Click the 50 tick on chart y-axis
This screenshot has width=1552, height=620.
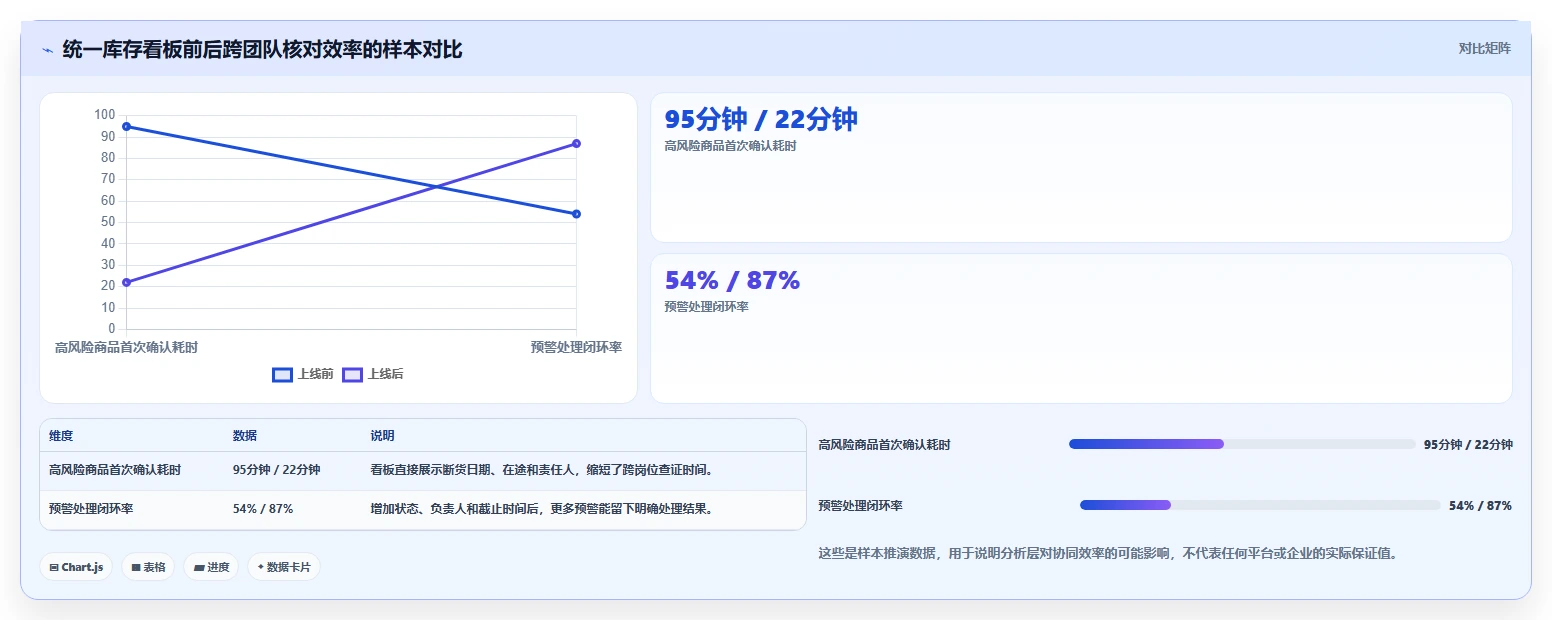click(x=108, y=222)
